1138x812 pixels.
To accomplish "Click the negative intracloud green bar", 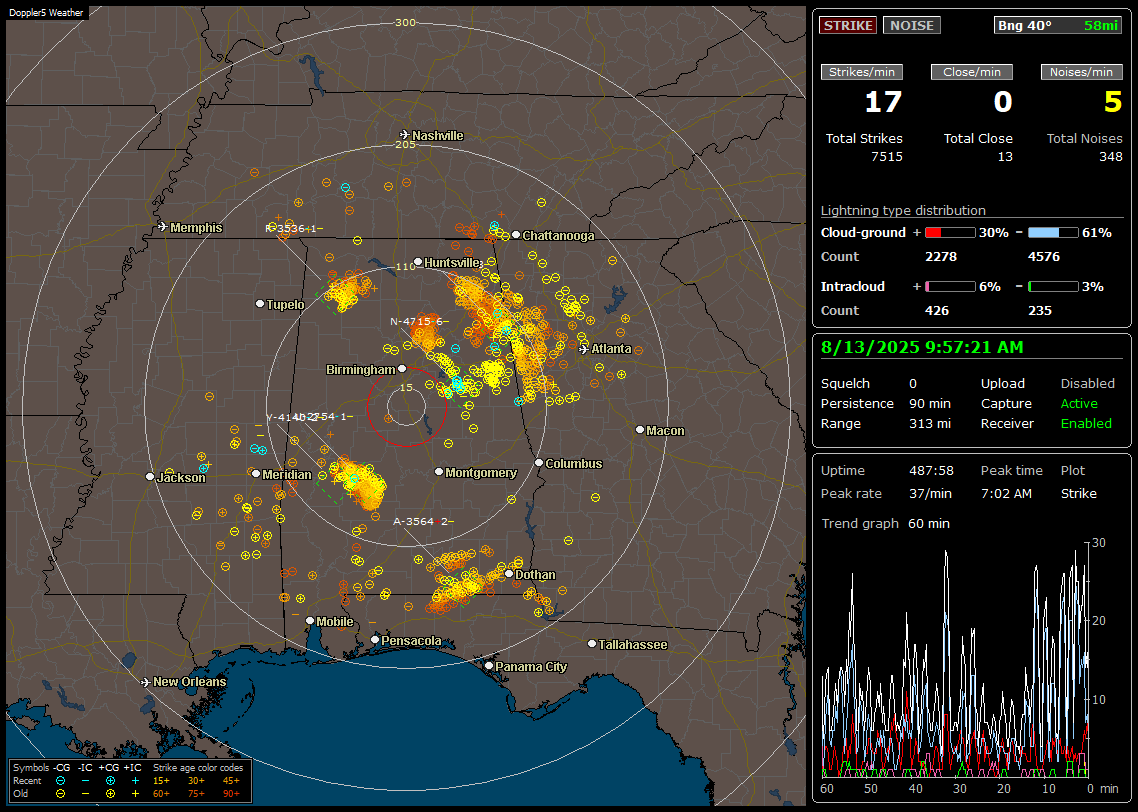I will pos(1053,287).
